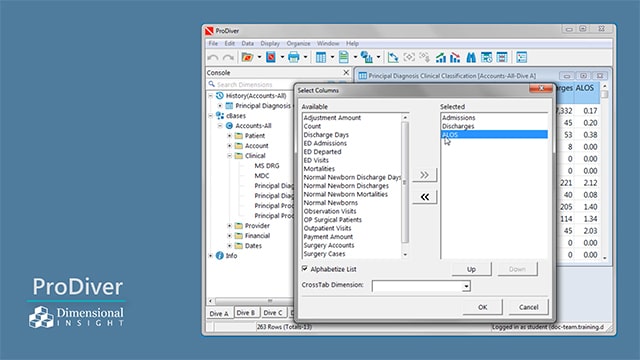Open the Data menu
The height and width of the screenshot is (360, 640).
tap(247, 43)
